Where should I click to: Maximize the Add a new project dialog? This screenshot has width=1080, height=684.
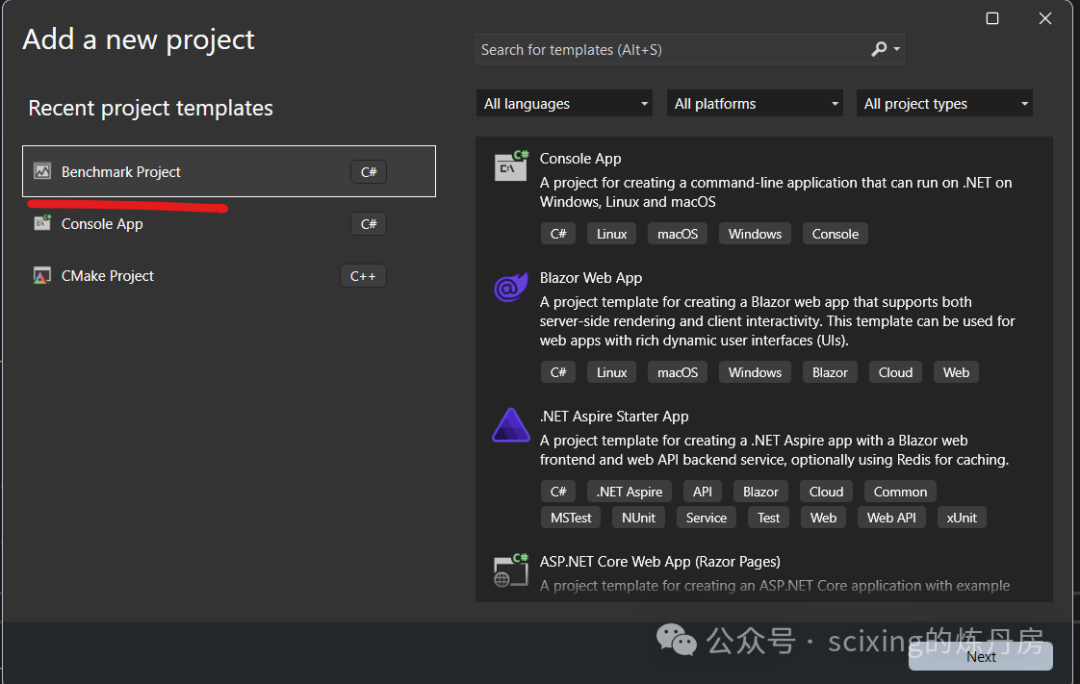[x=992, y=18]
